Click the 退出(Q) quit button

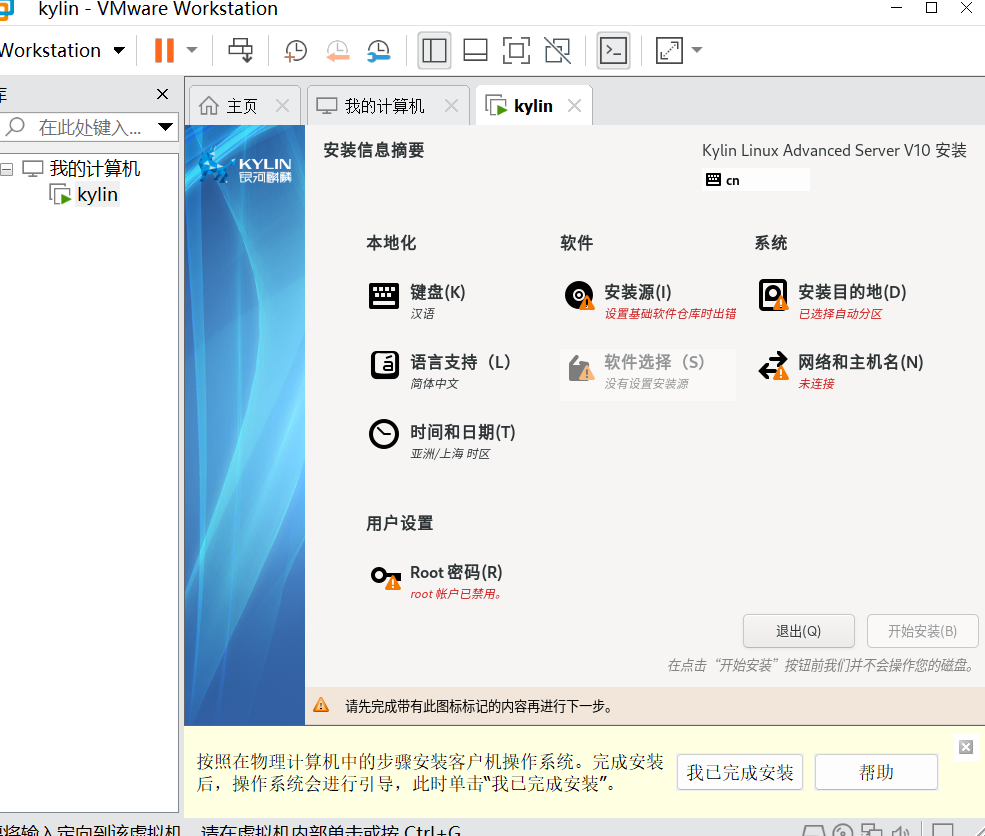pyautogui.click(x=798, y=631)
